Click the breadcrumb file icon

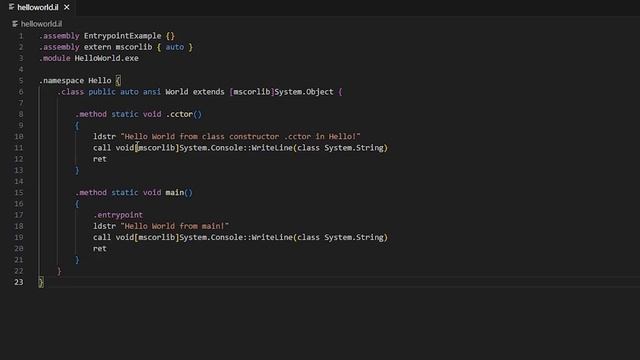click(x=15, y=24)
